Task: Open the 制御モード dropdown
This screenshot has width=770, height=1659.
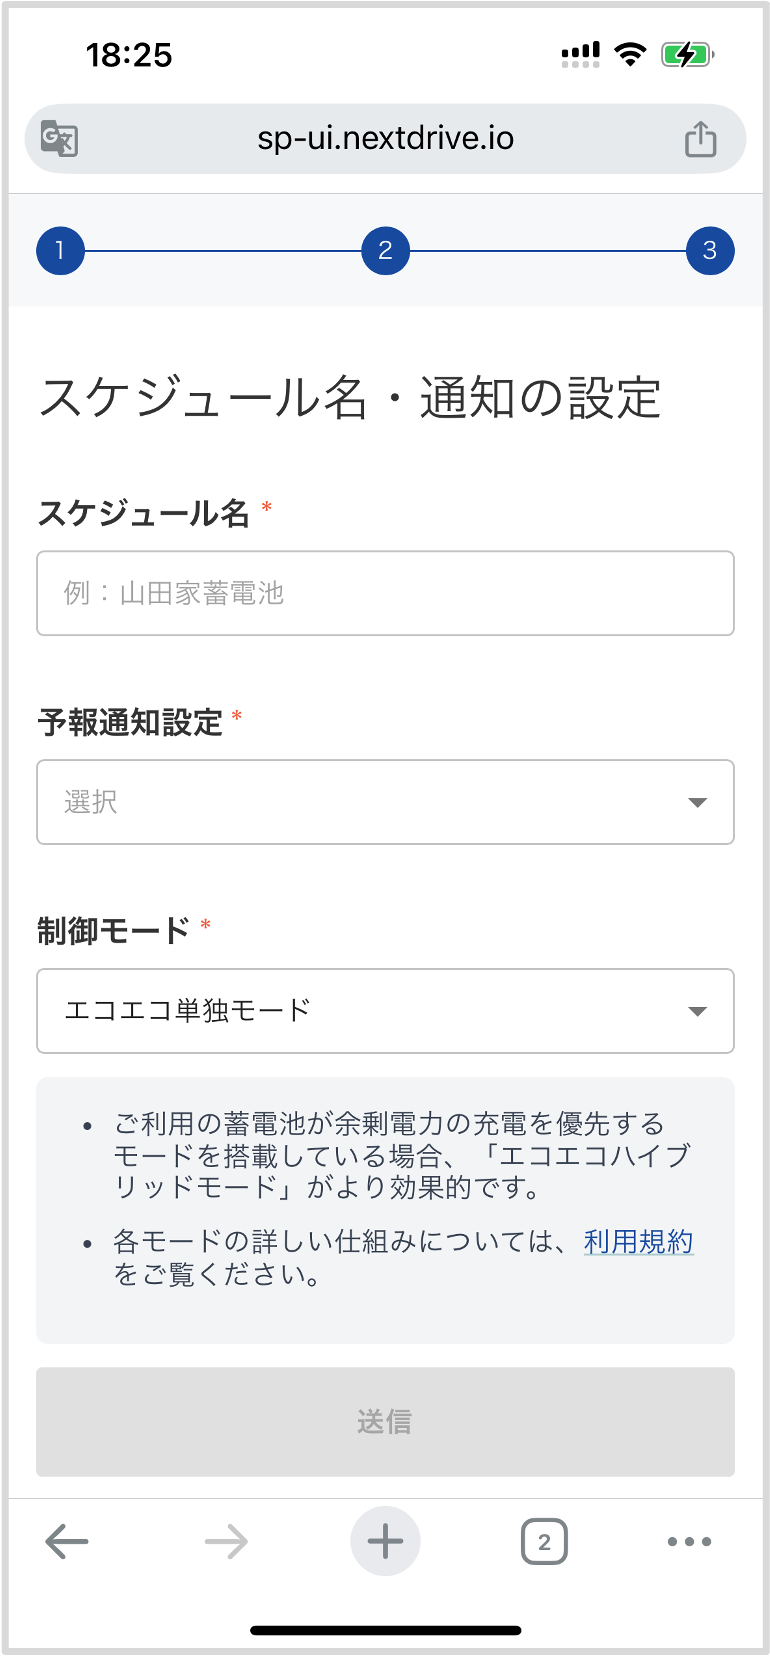Action: [x=385, y=1011]
